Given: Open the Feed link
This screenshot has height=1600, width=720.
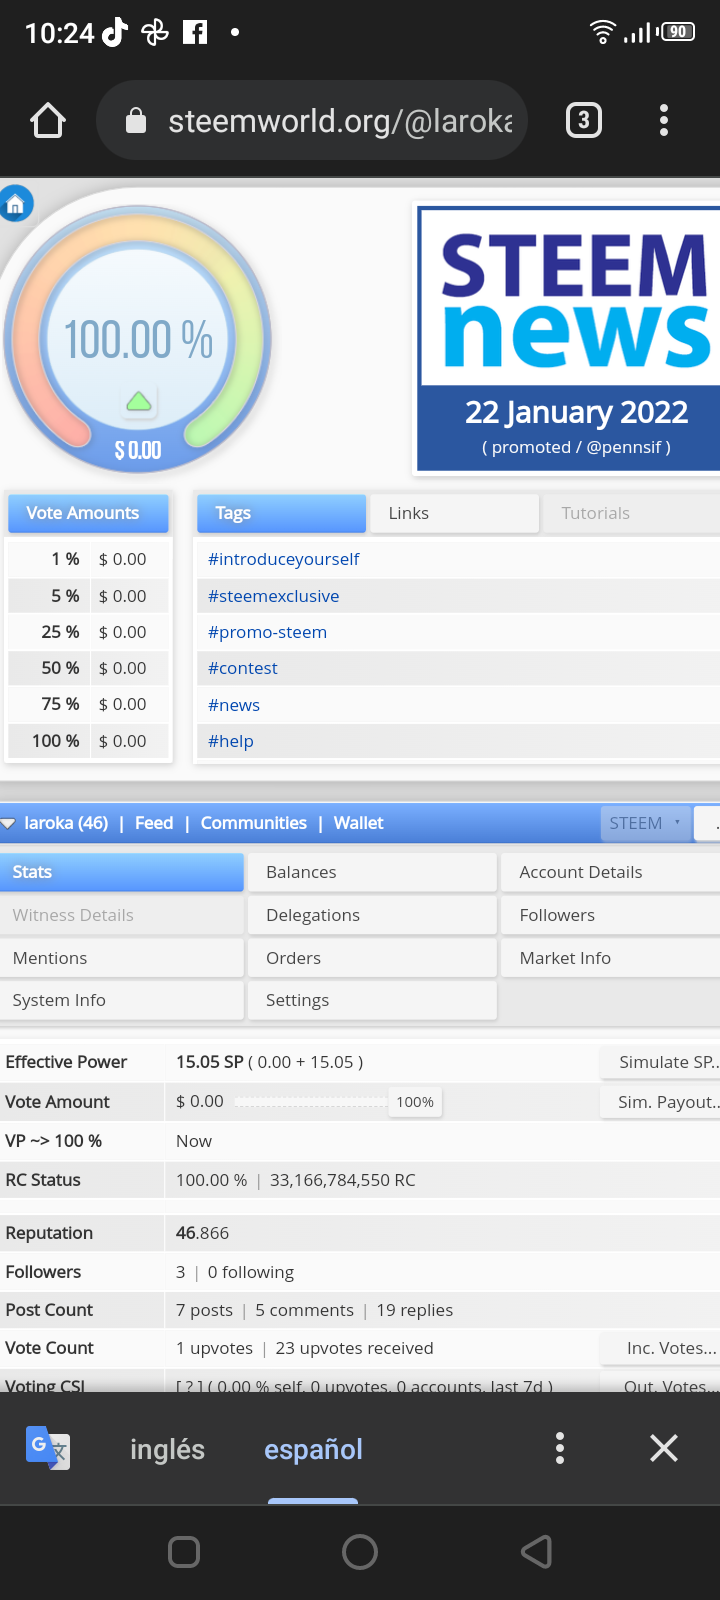Looking at the screenshot, I should tap(154, 823).
